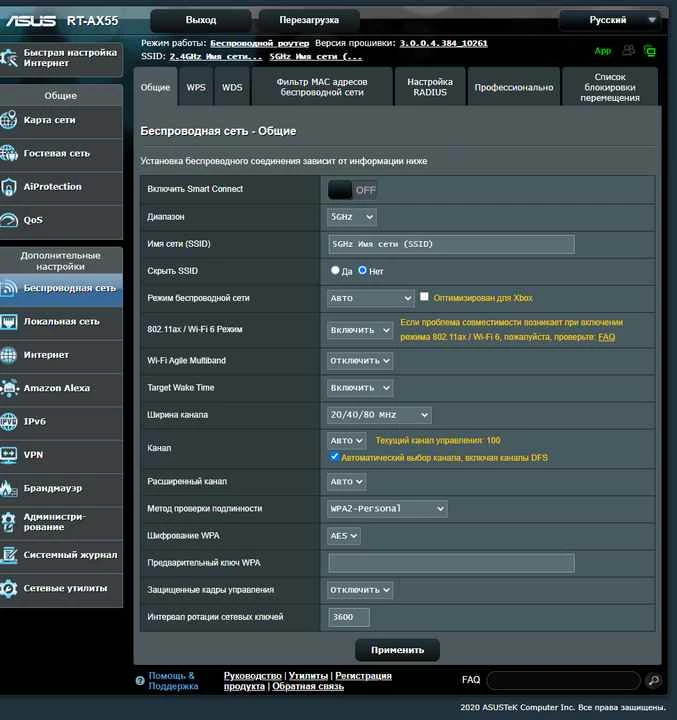Open Профессионально tab
This screenshot has height=720, width=677.
point(514,87)
